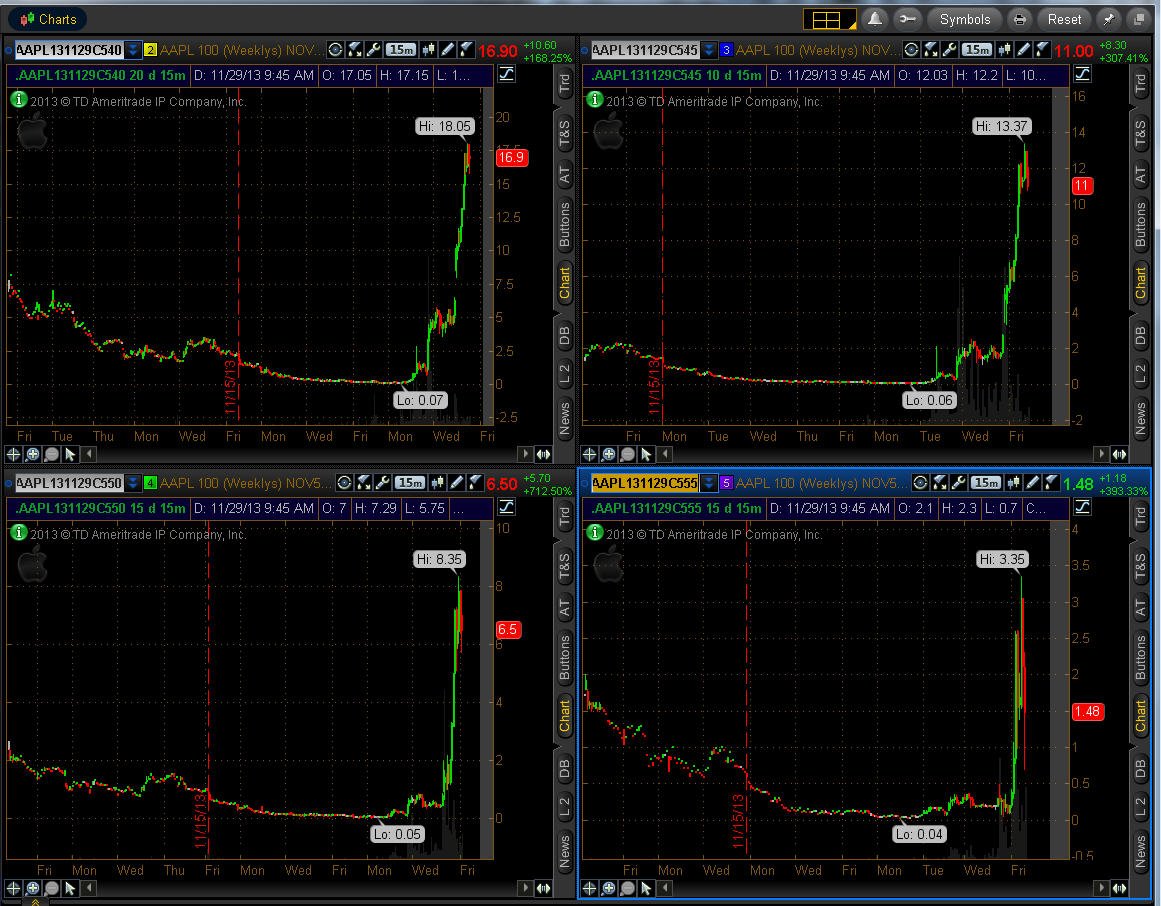Click the yellow link color box number 2
Viewport: 1161px width, 906px height.
150,50
